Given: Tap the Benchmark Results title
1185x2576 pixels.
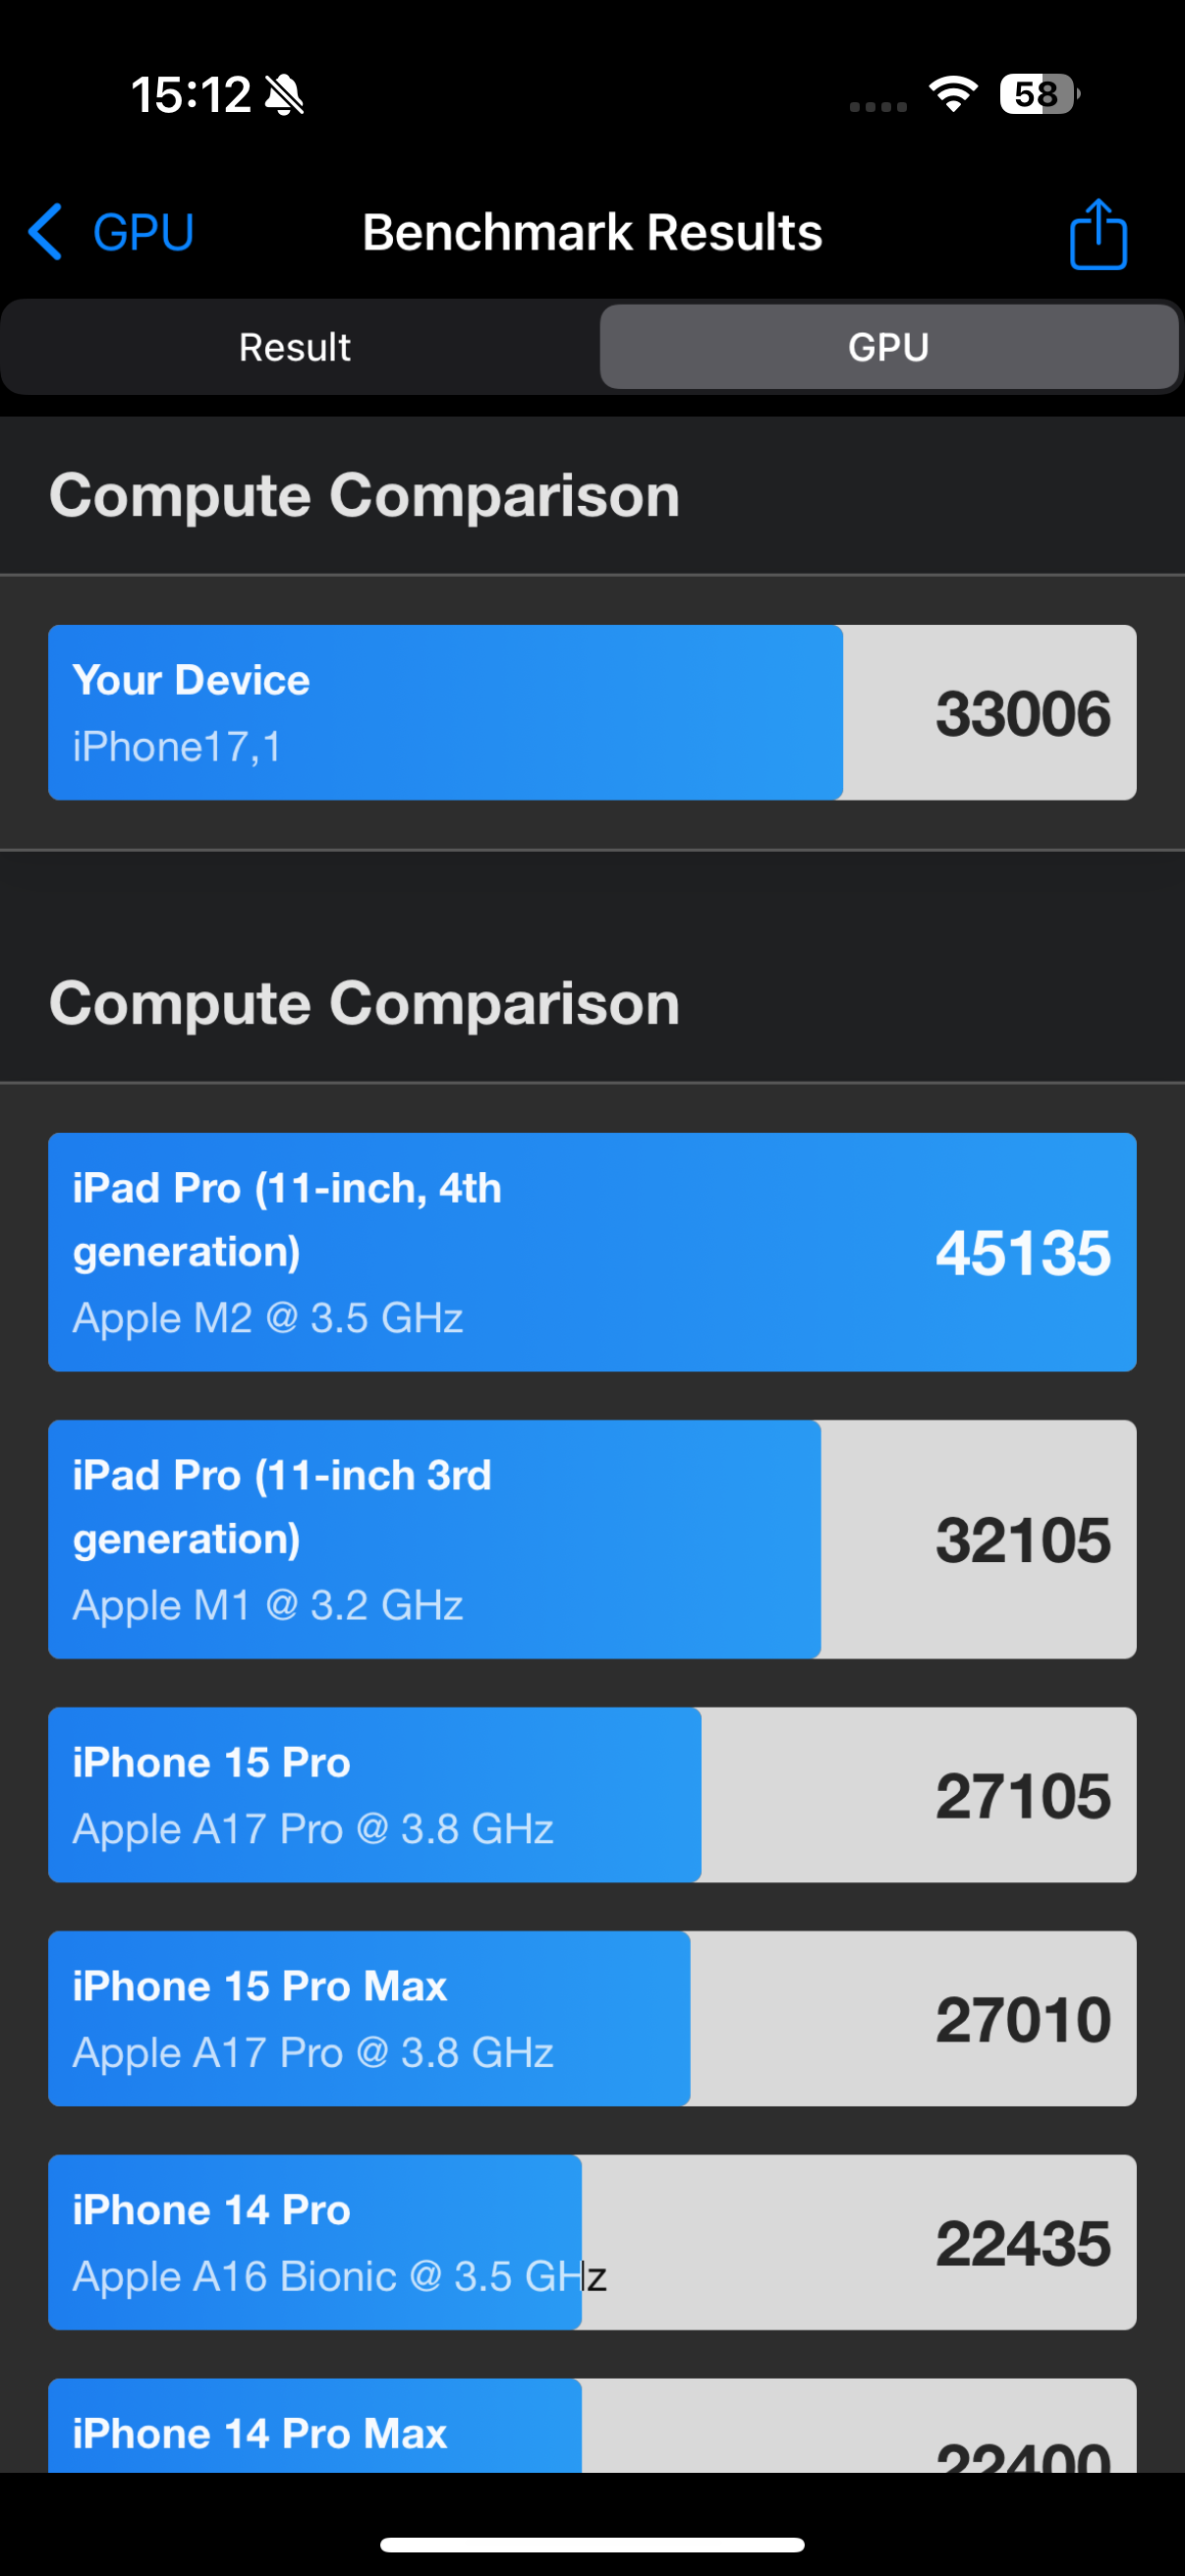Looking at the screenshot, I should pyautogui.click(x=592, y=231).
